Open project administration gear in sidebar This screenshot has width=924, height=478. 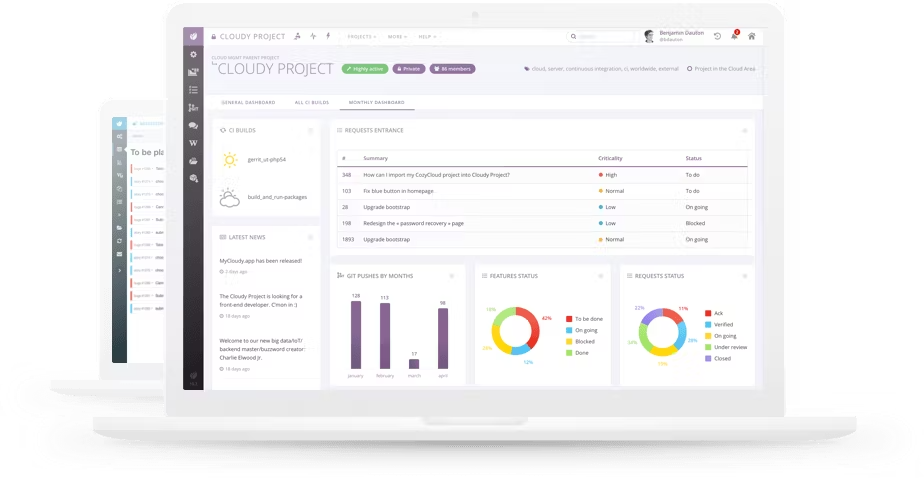193,54
